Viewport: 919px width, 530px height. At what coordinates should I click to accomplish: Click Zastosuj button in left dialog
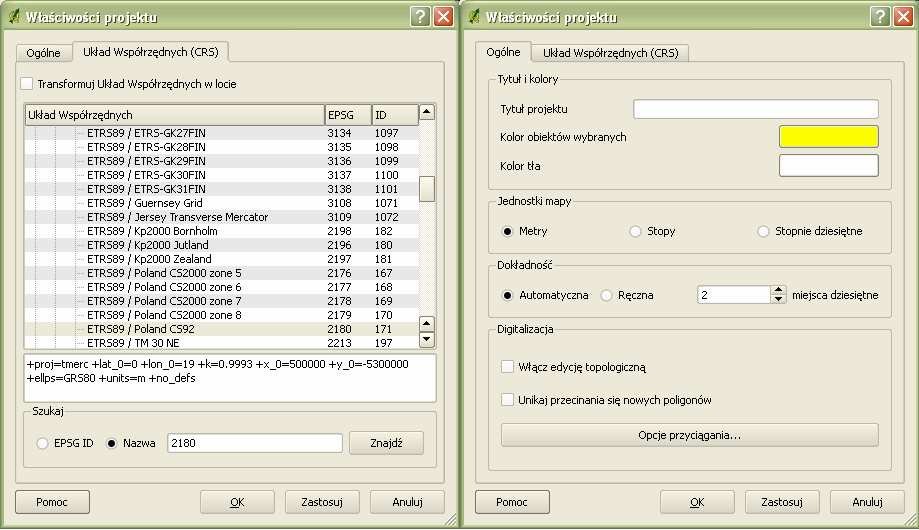coord(322,502)
